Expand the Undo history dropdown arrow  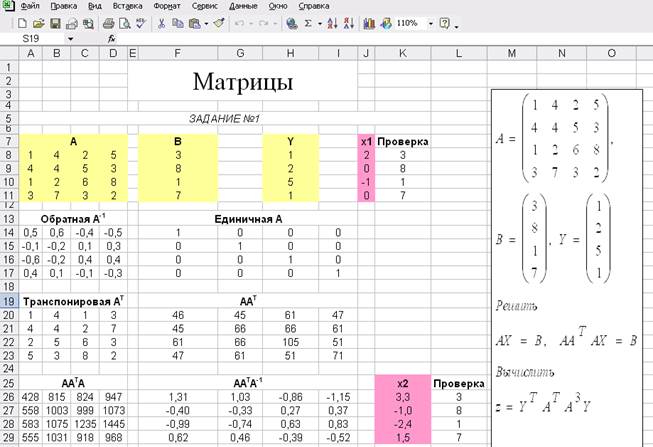coord(251,24)
